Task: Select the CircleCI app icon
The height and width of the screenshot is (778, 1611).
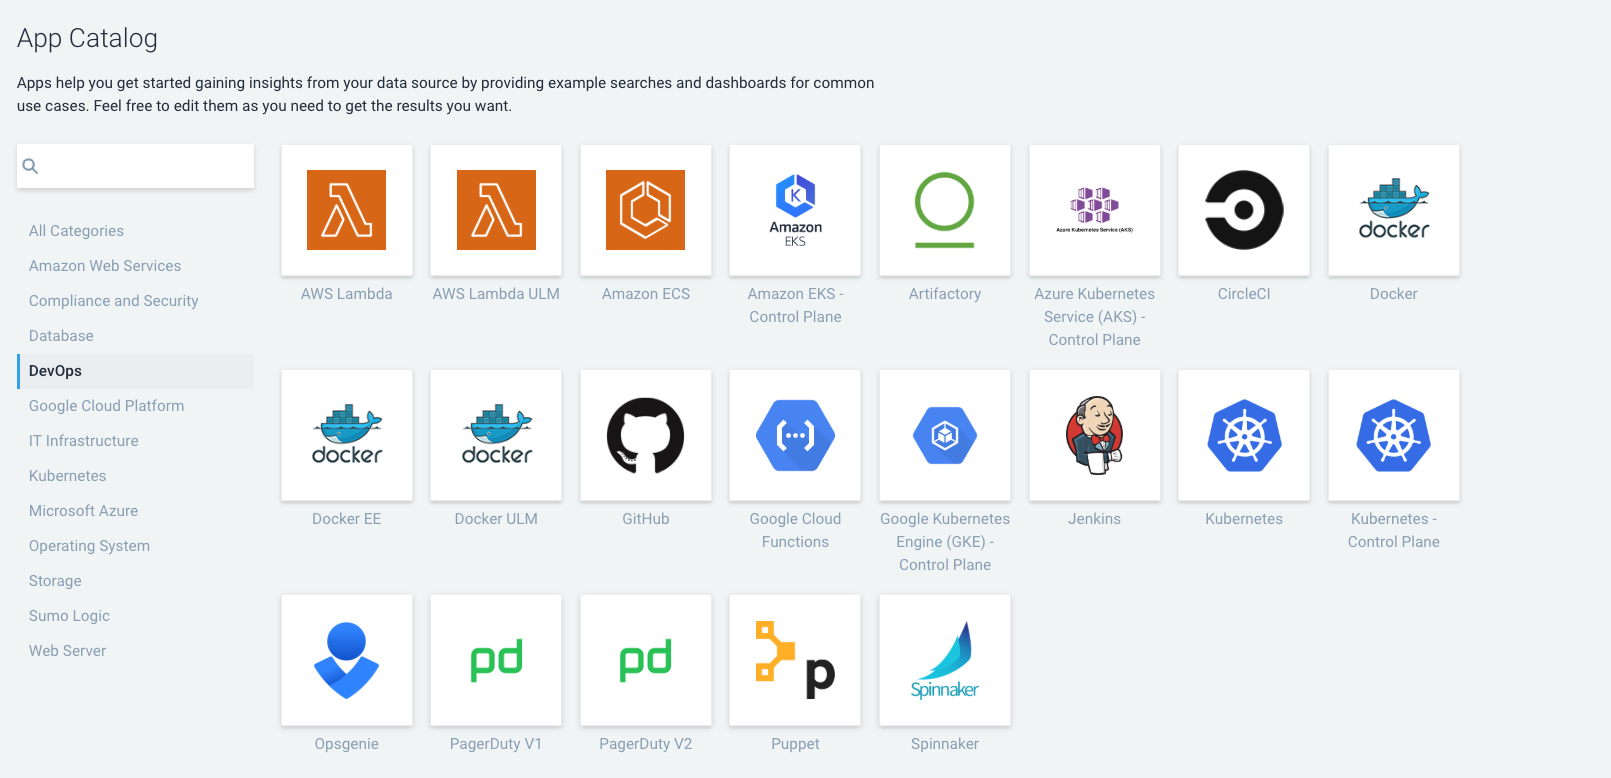Action: (1244, 210)
